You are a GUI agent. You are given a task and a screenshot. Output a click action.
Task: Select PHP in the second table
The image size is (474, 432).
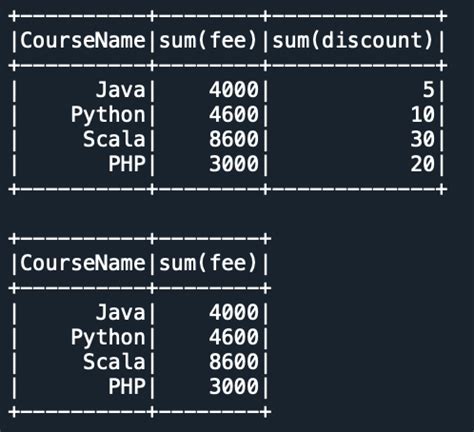pyautogui.click(x=127, y=386)
